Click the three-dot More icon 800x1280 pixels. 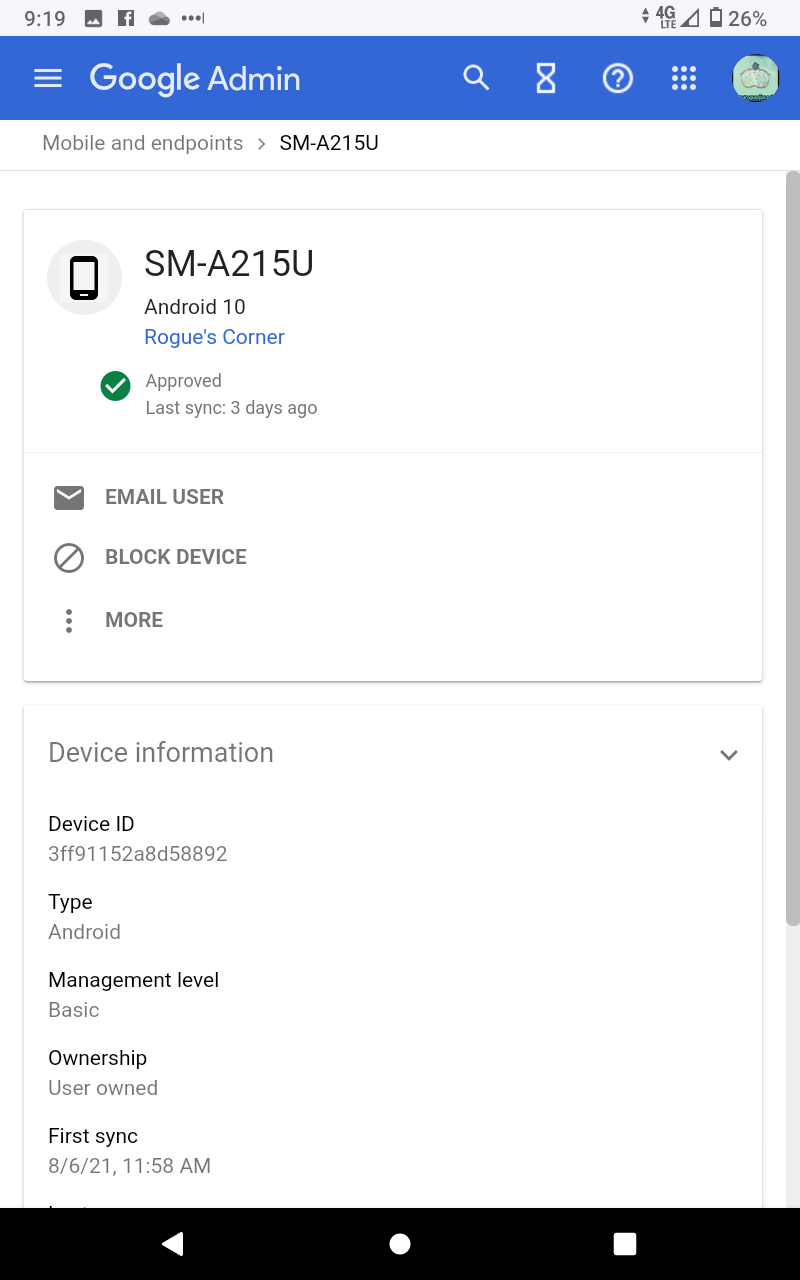tap(69, 620)
